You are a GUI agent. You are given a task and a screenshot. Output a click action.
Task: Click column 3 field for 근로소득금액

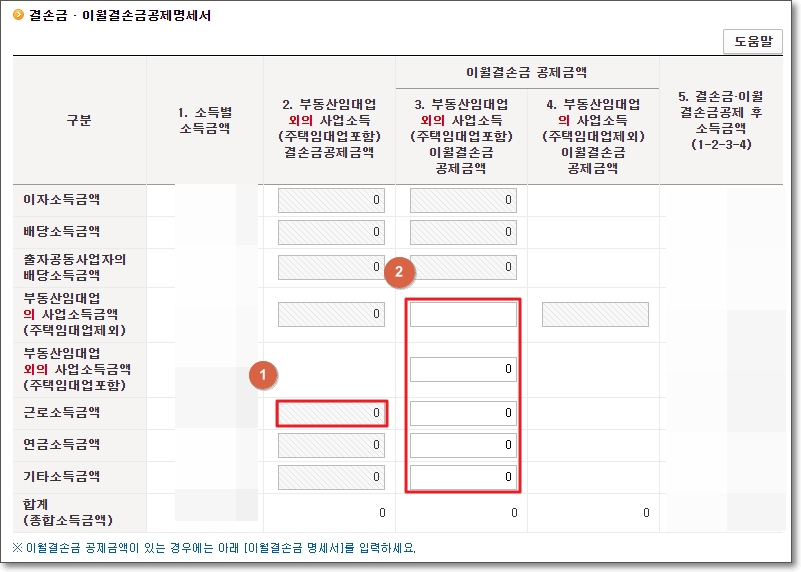click(463, 413)
